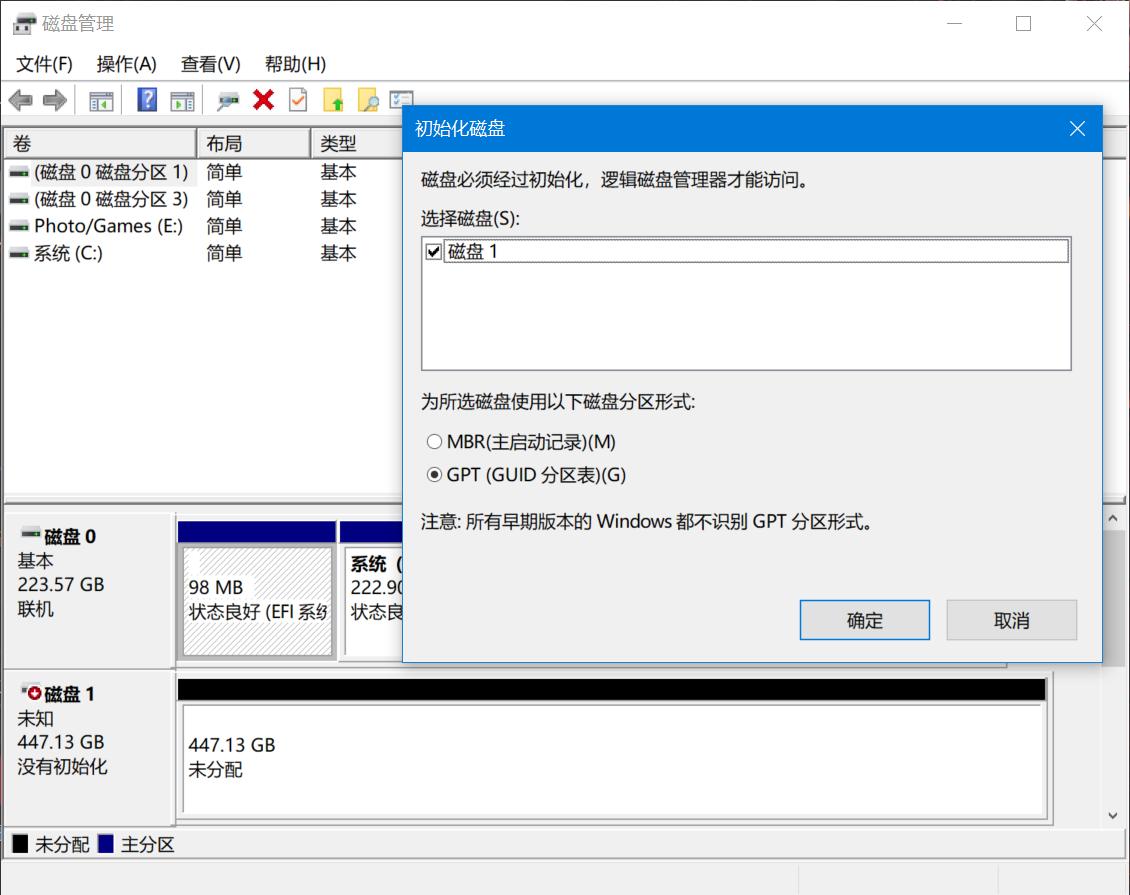Open the 文件(F) menu
This screenshot has height=895, width=1130.
tap(44, 63)
